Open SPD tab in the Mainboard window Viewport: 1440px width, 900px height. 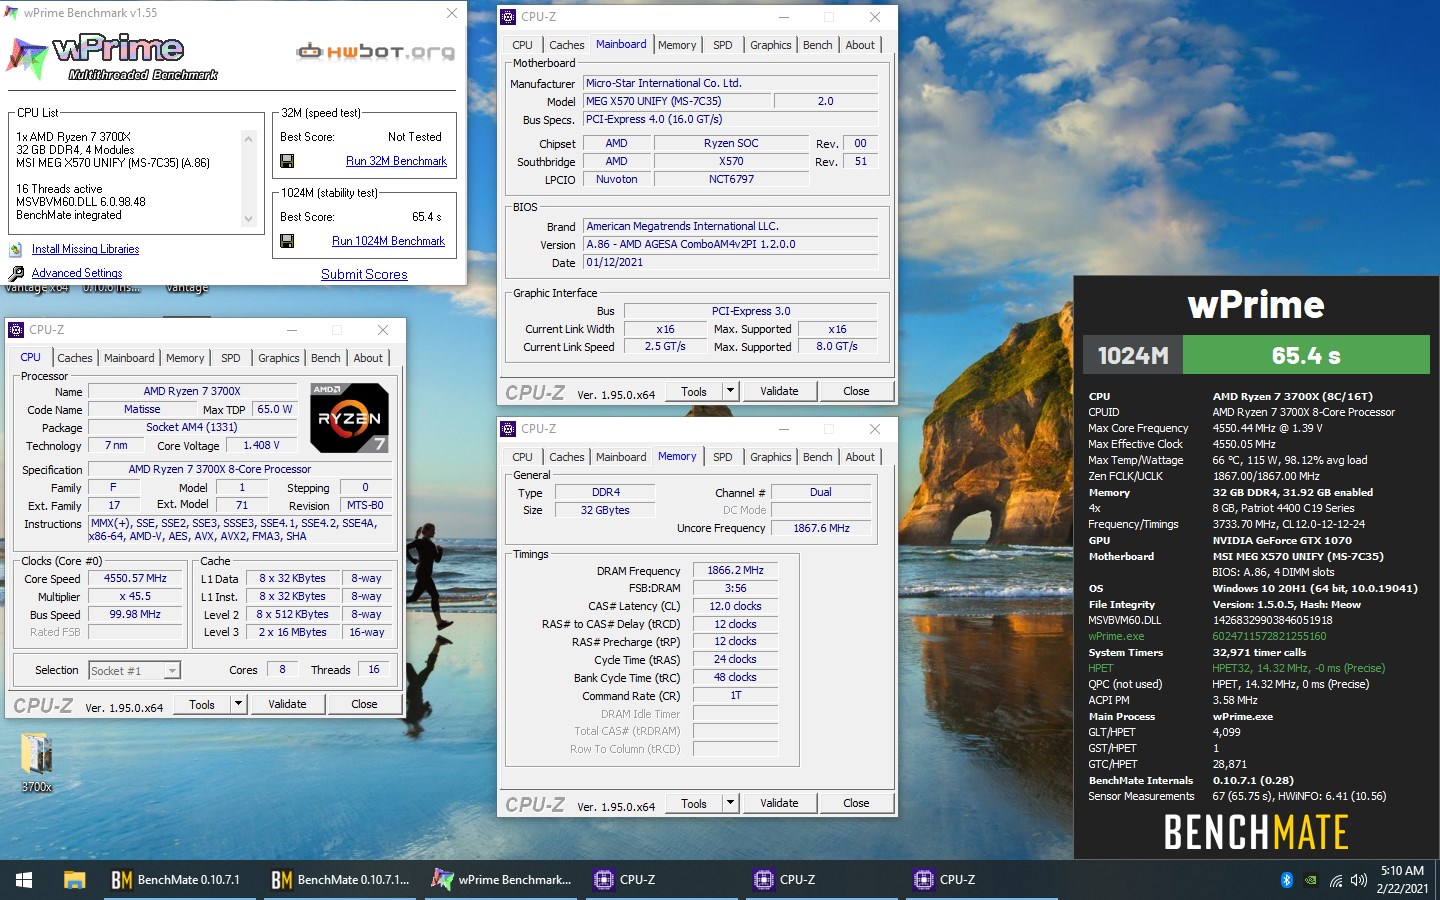pyautogui.click(x=723, y=45)
